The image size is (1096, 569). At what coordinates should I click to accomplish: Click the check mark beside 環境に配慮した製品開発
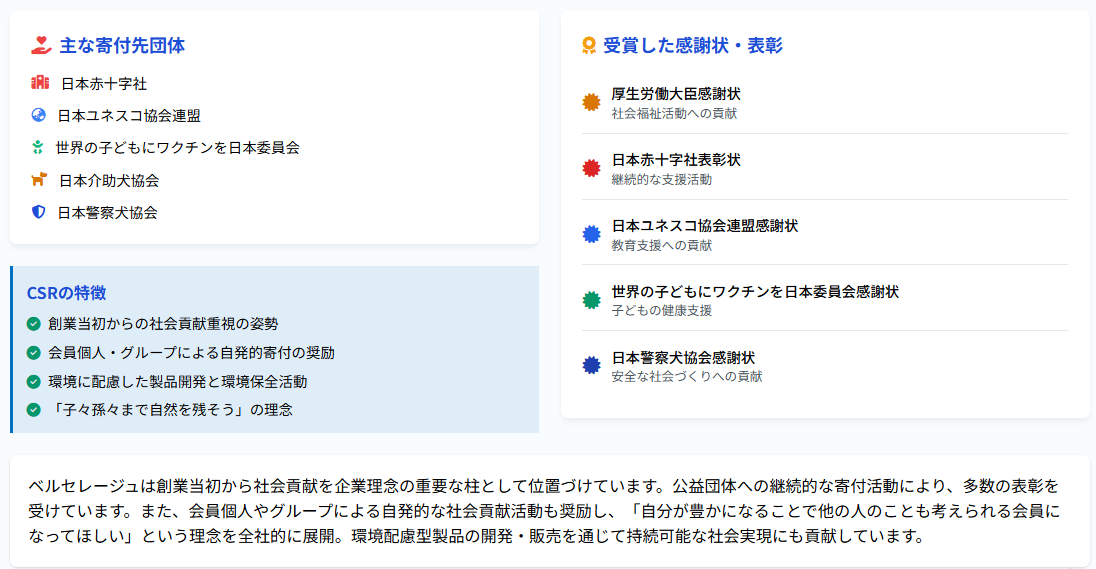pyautogui.click(x=34, y=382)
